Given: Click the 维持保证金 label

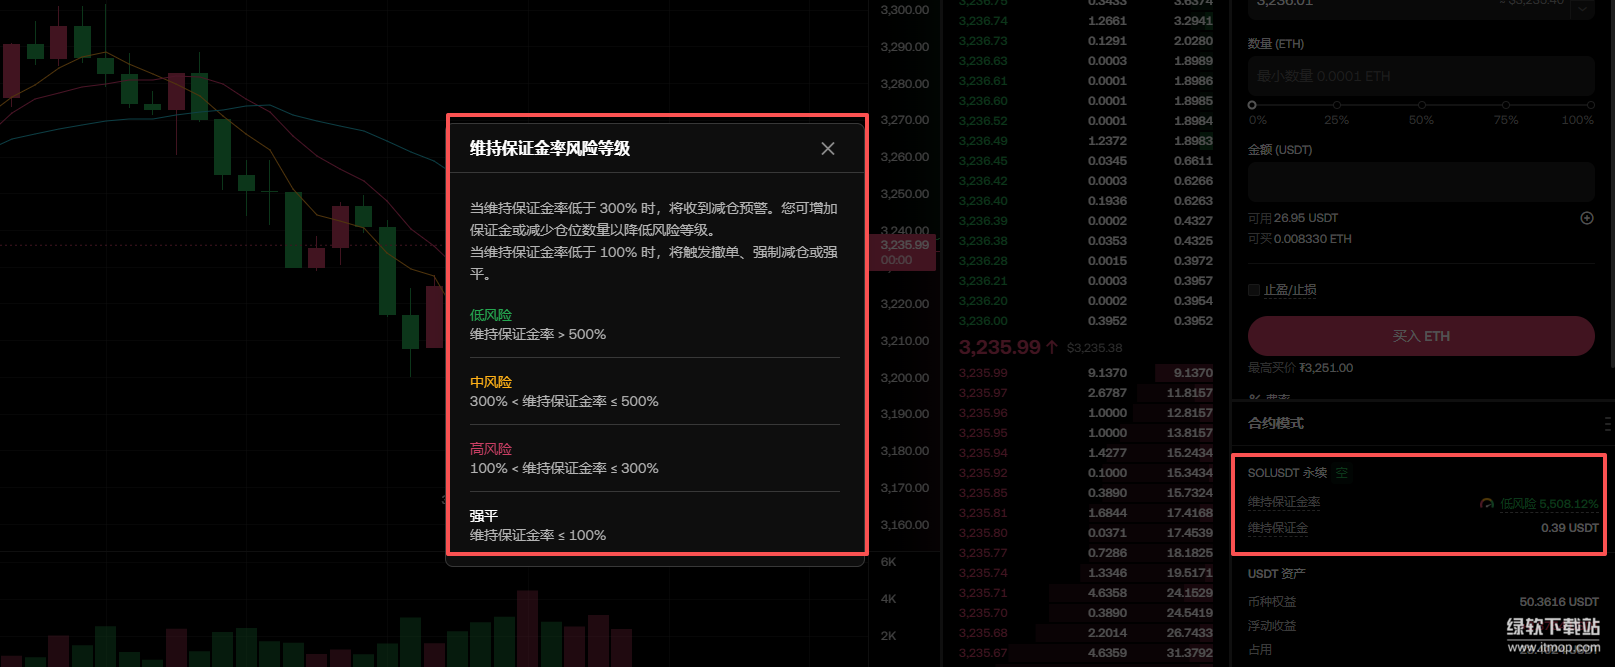Looking at the screenshot, I should point(1278,528).
